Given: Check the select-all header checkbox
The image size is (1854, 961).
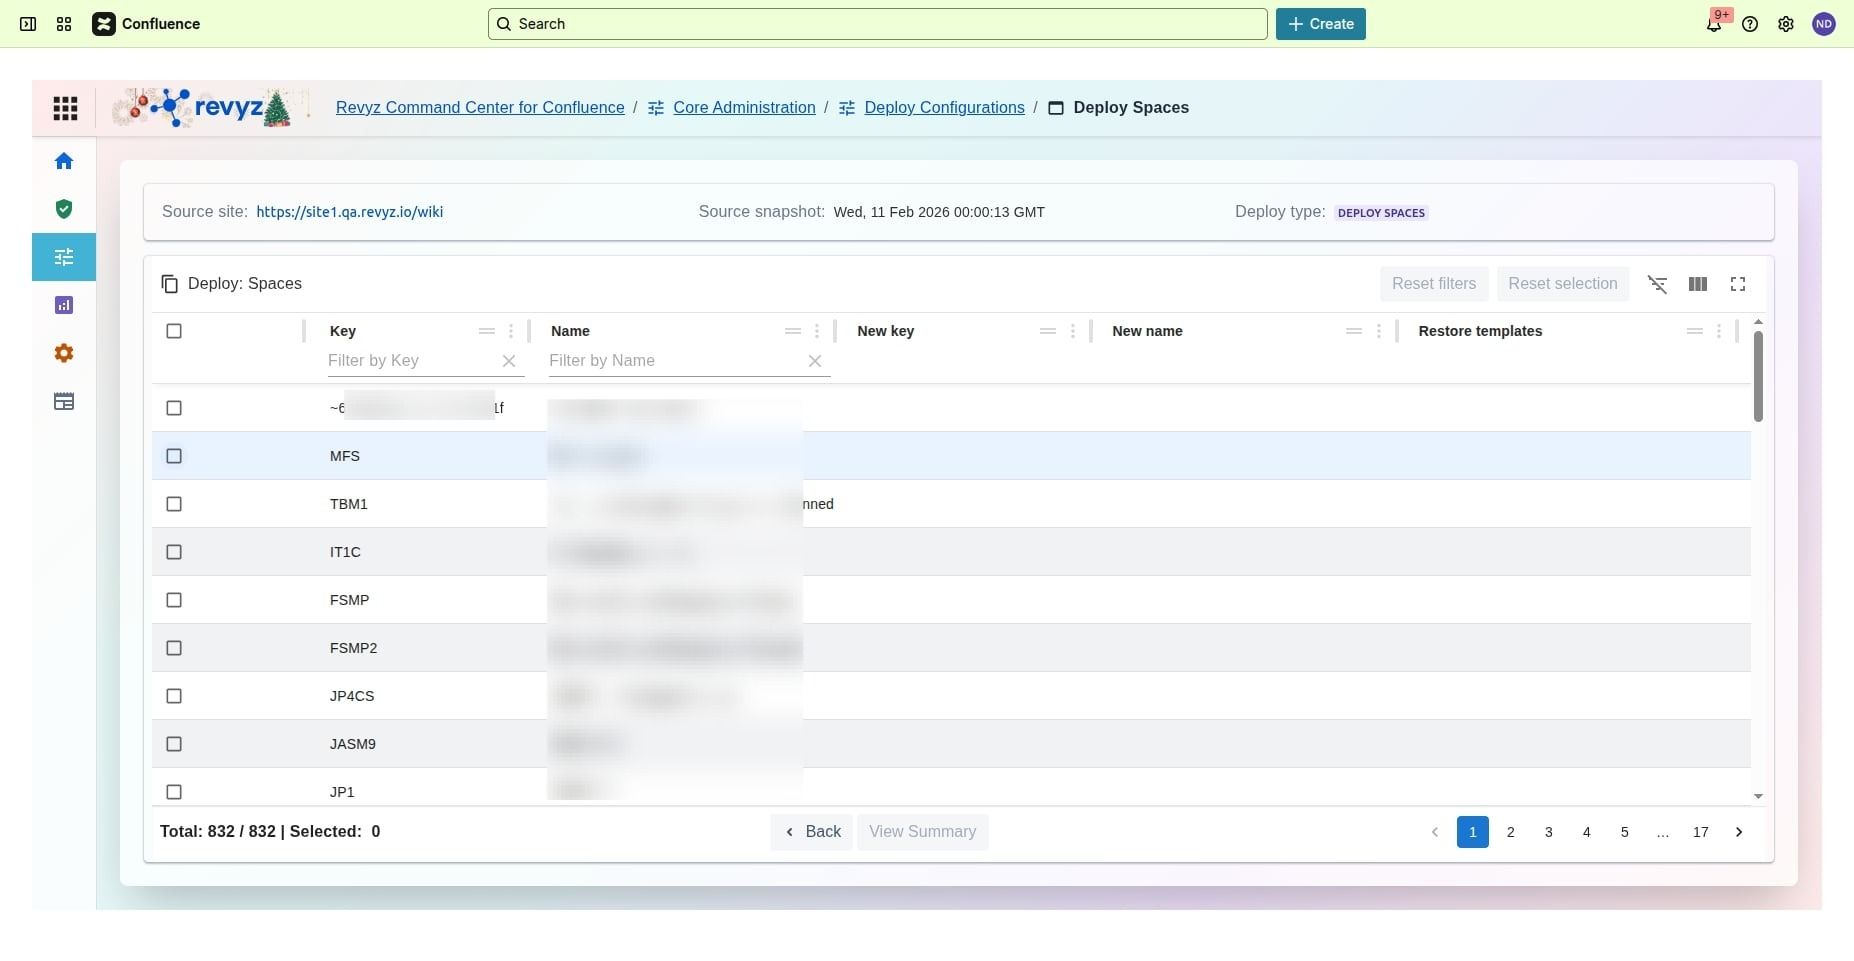Looking at the screenshot, I should click(174, 331).
